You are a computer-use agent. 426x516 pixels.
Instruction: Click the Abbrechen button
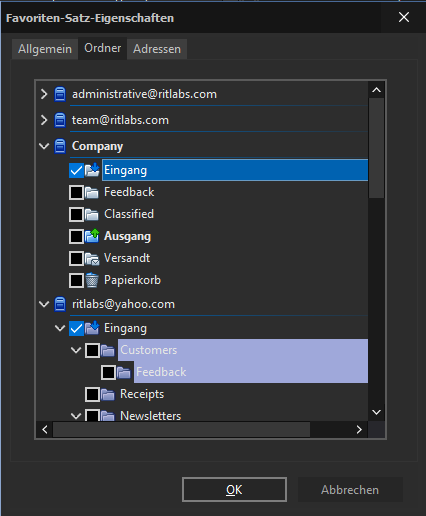pos(350,489)
